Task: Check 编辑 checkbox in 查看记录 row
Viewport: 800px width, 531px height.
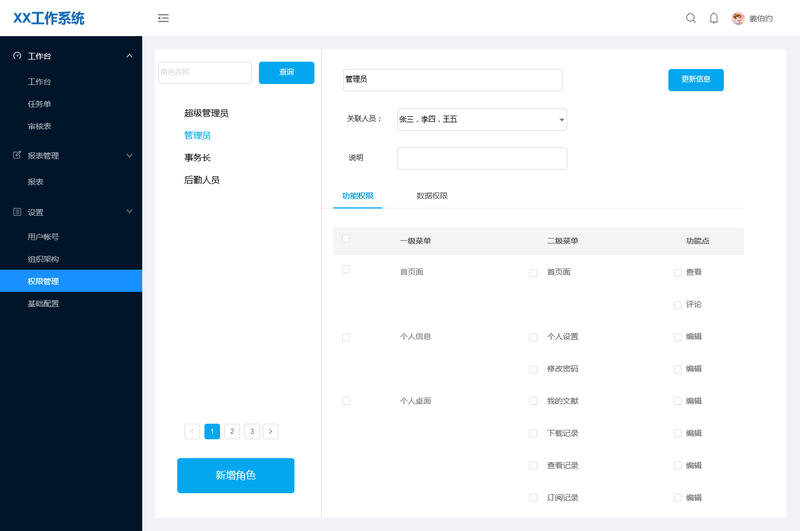Action: point(678,465)
